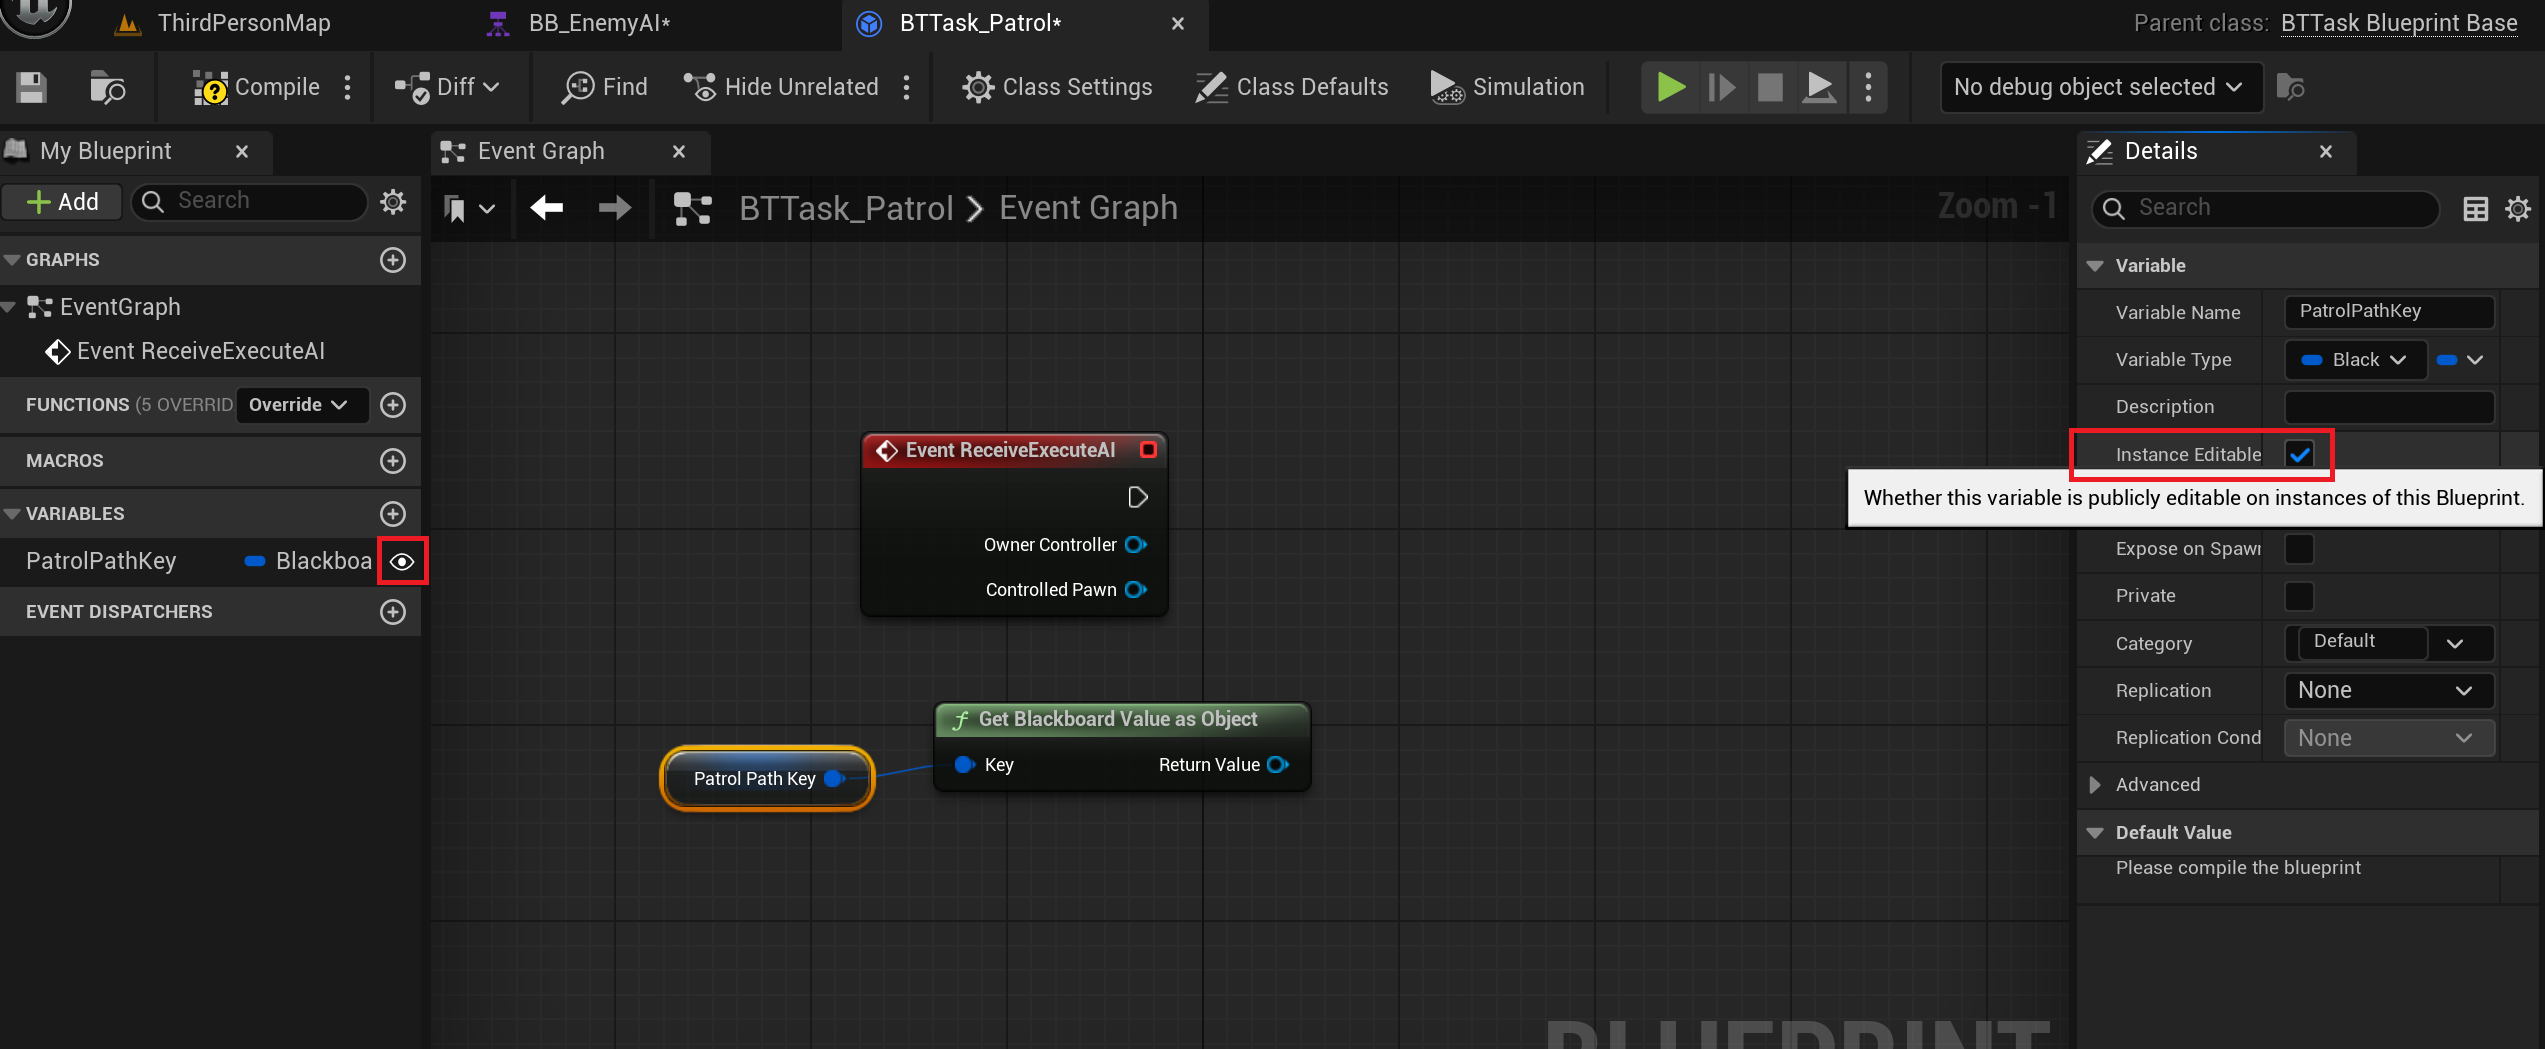The image size is (2545, 1049).
Task: Click Add in My Blueprint panel
Action: 63,201
